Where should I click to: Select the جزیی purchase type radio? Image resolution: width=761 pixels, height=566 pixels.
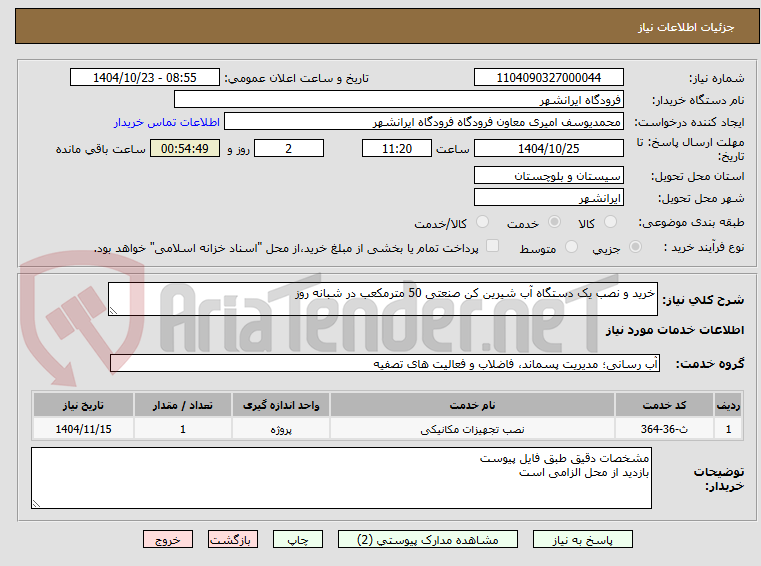pyautogui.click(x=635, y=247)
